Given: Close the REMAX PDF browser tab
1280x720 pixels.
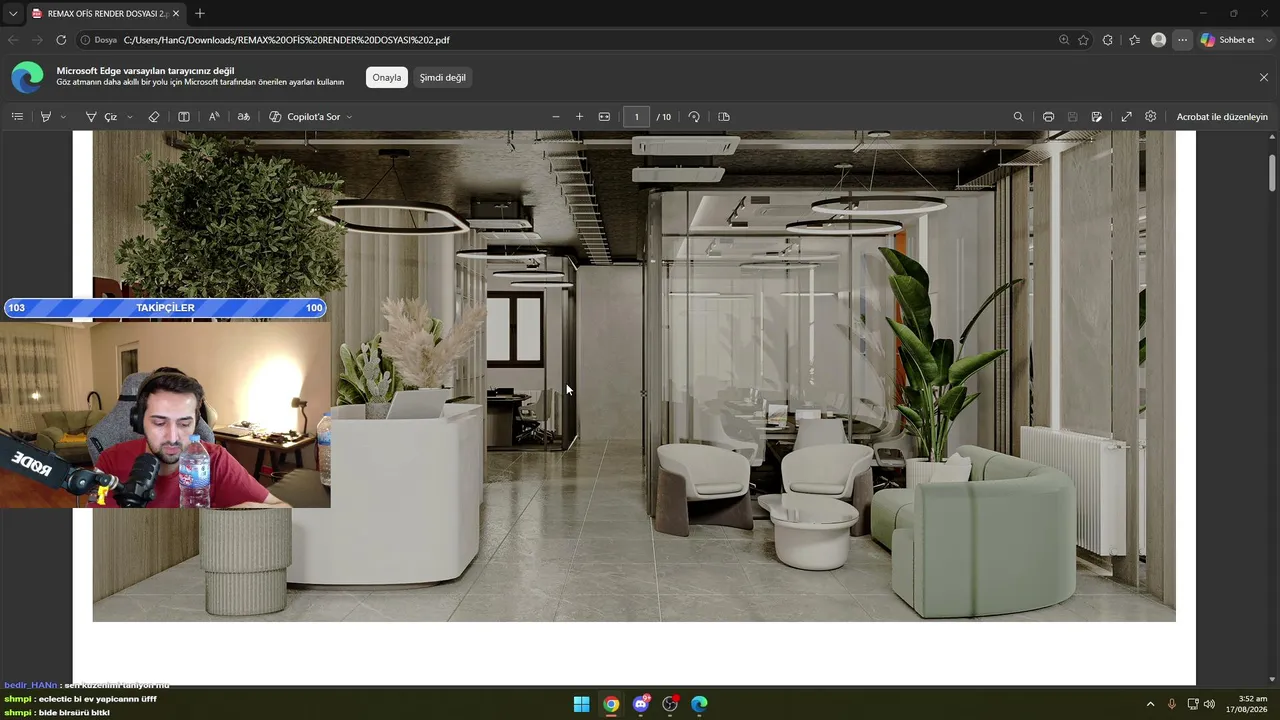Looking at the screenshot, I should coord(176,14).
